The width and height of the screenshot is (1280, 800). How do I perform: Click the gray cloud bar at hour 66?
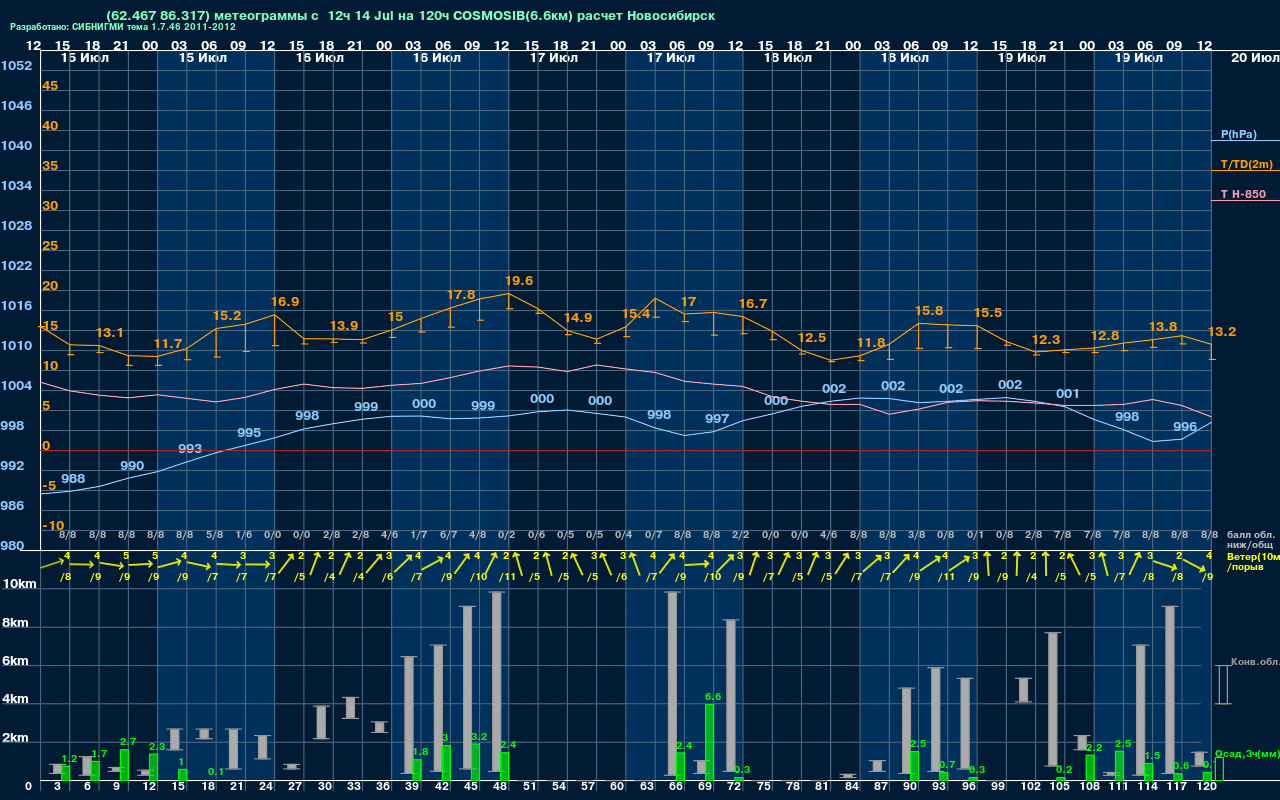tap(673, 684)
